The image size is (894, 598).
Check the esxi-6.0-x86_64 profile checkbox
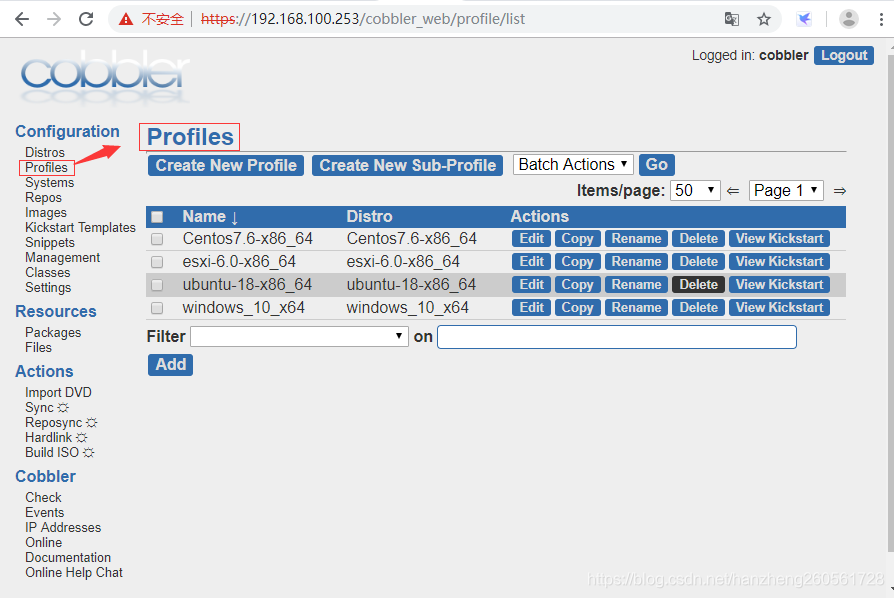157,262
